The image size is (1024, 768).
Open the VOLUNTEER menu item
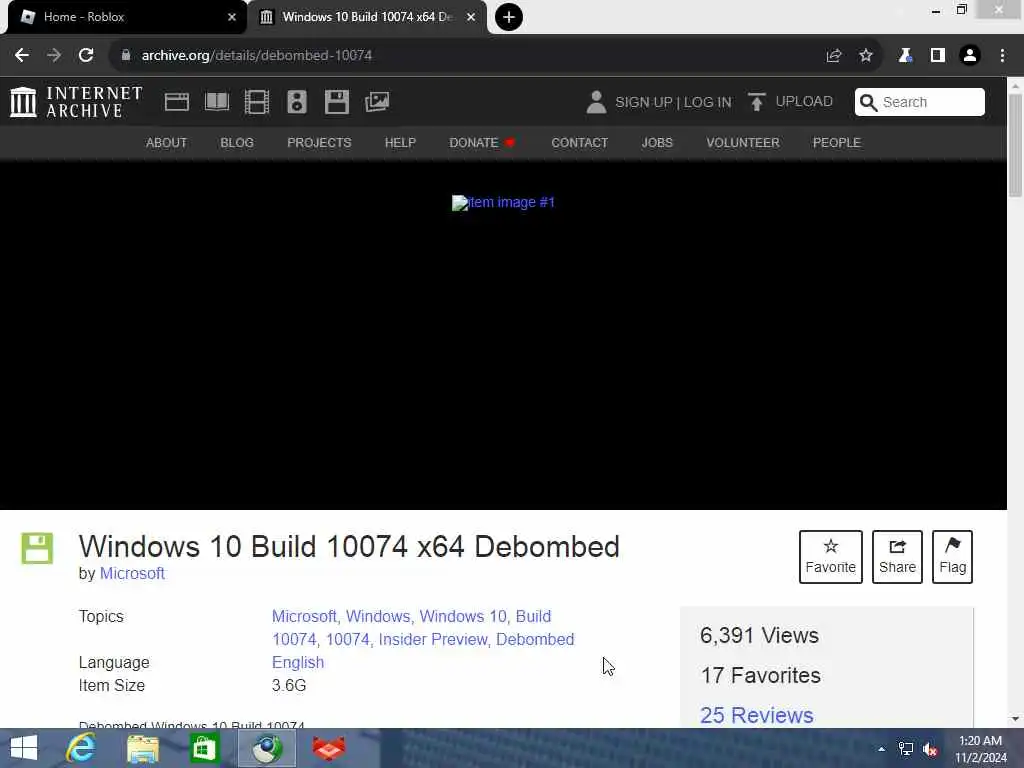(x=743, y=142)
